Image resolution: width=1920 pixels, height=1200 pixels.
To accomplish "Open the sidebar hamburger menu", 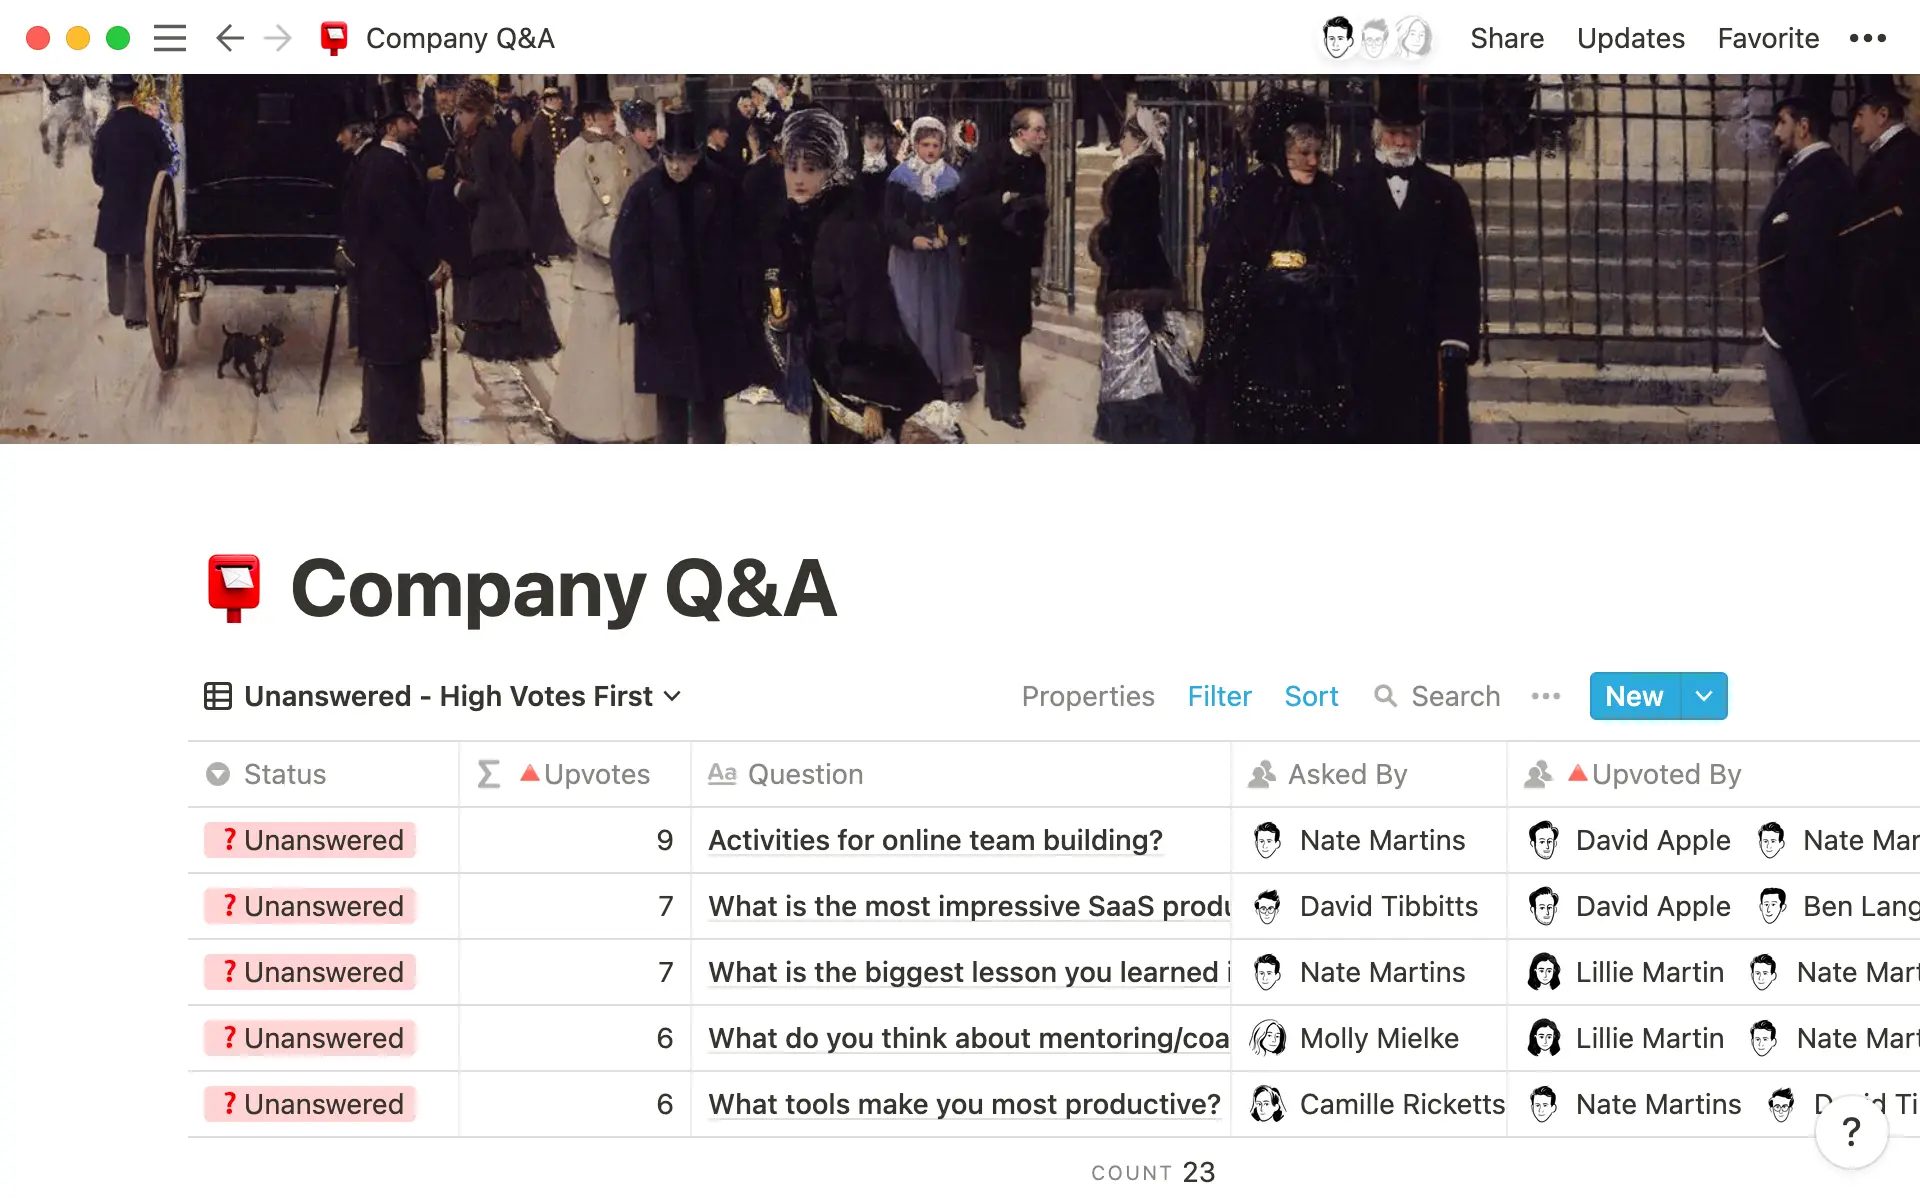I will (x=170, y=38).
